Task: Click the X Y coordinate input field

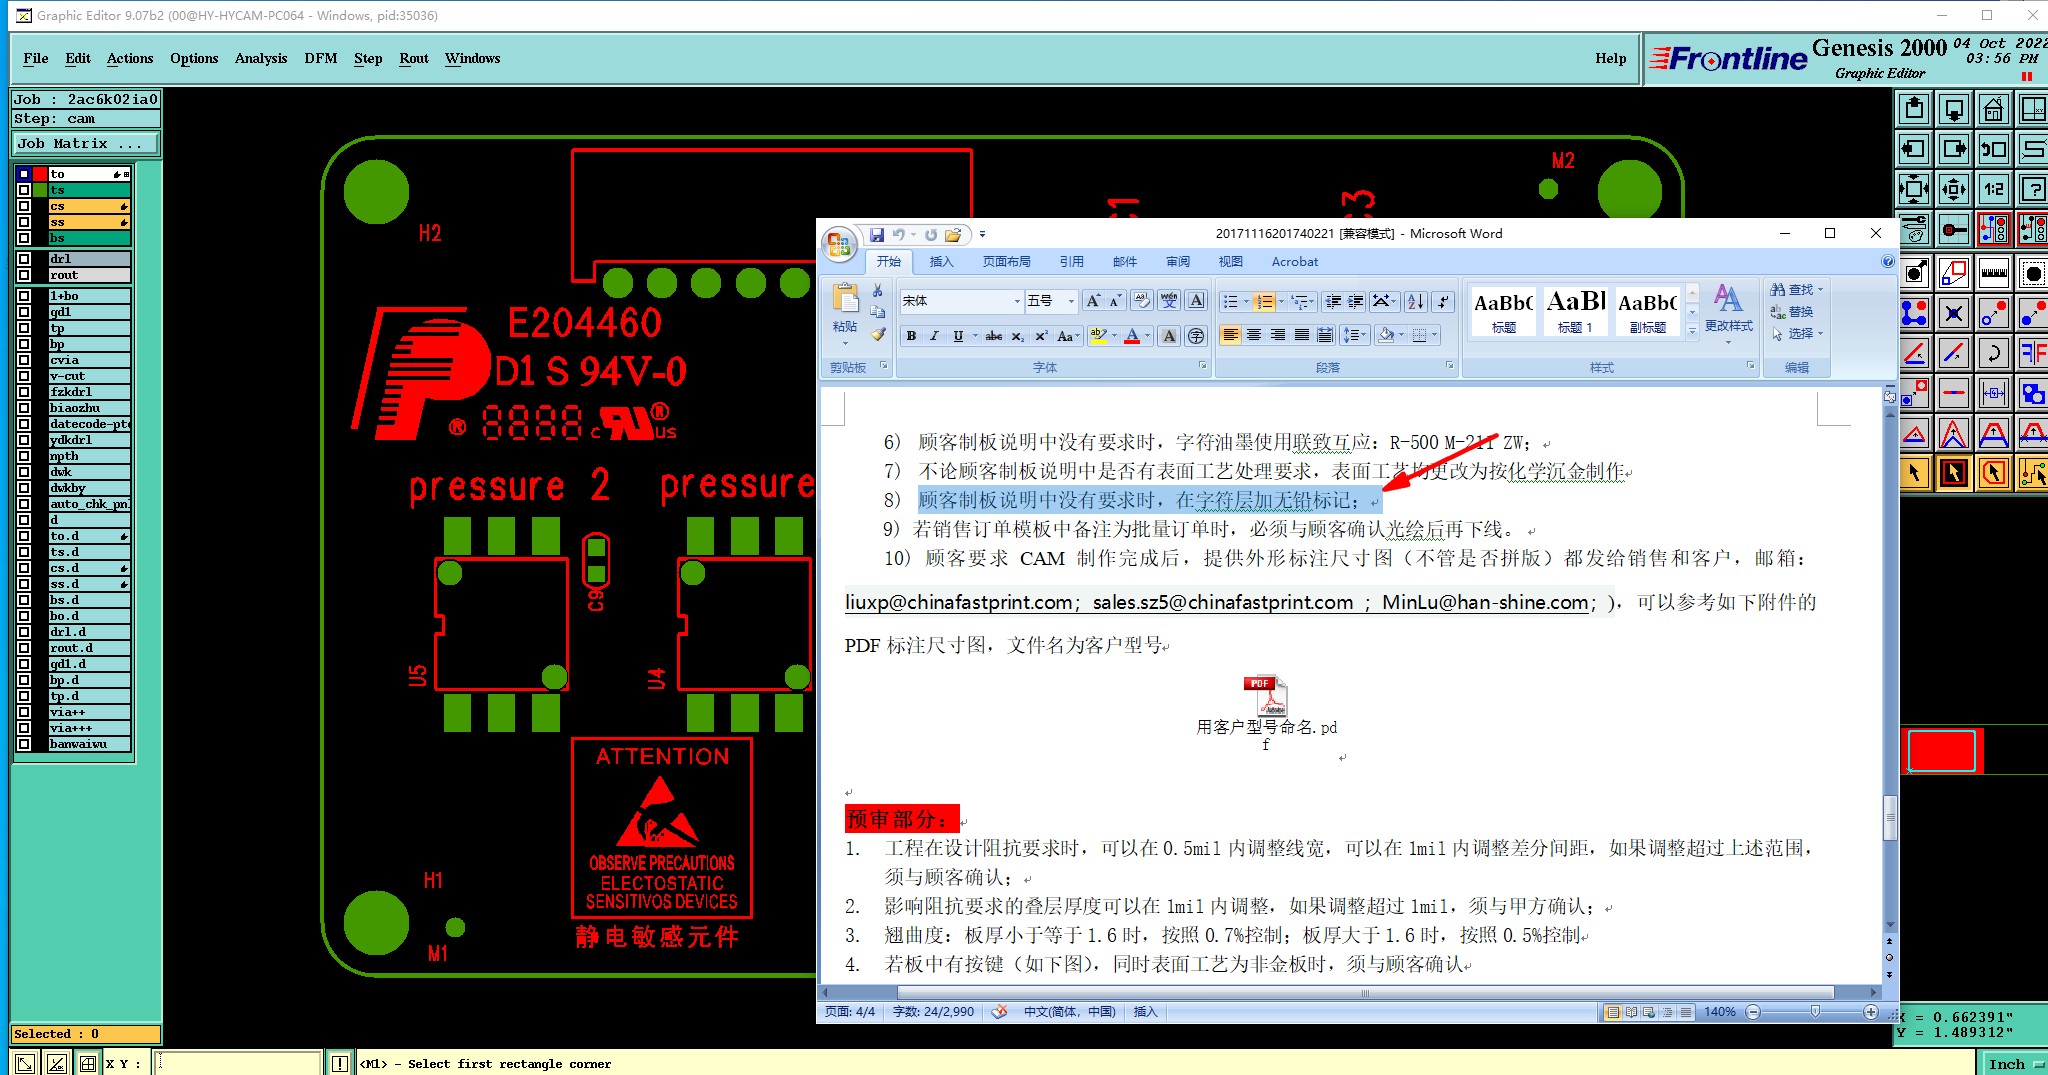Action: tap(238, 1063)
